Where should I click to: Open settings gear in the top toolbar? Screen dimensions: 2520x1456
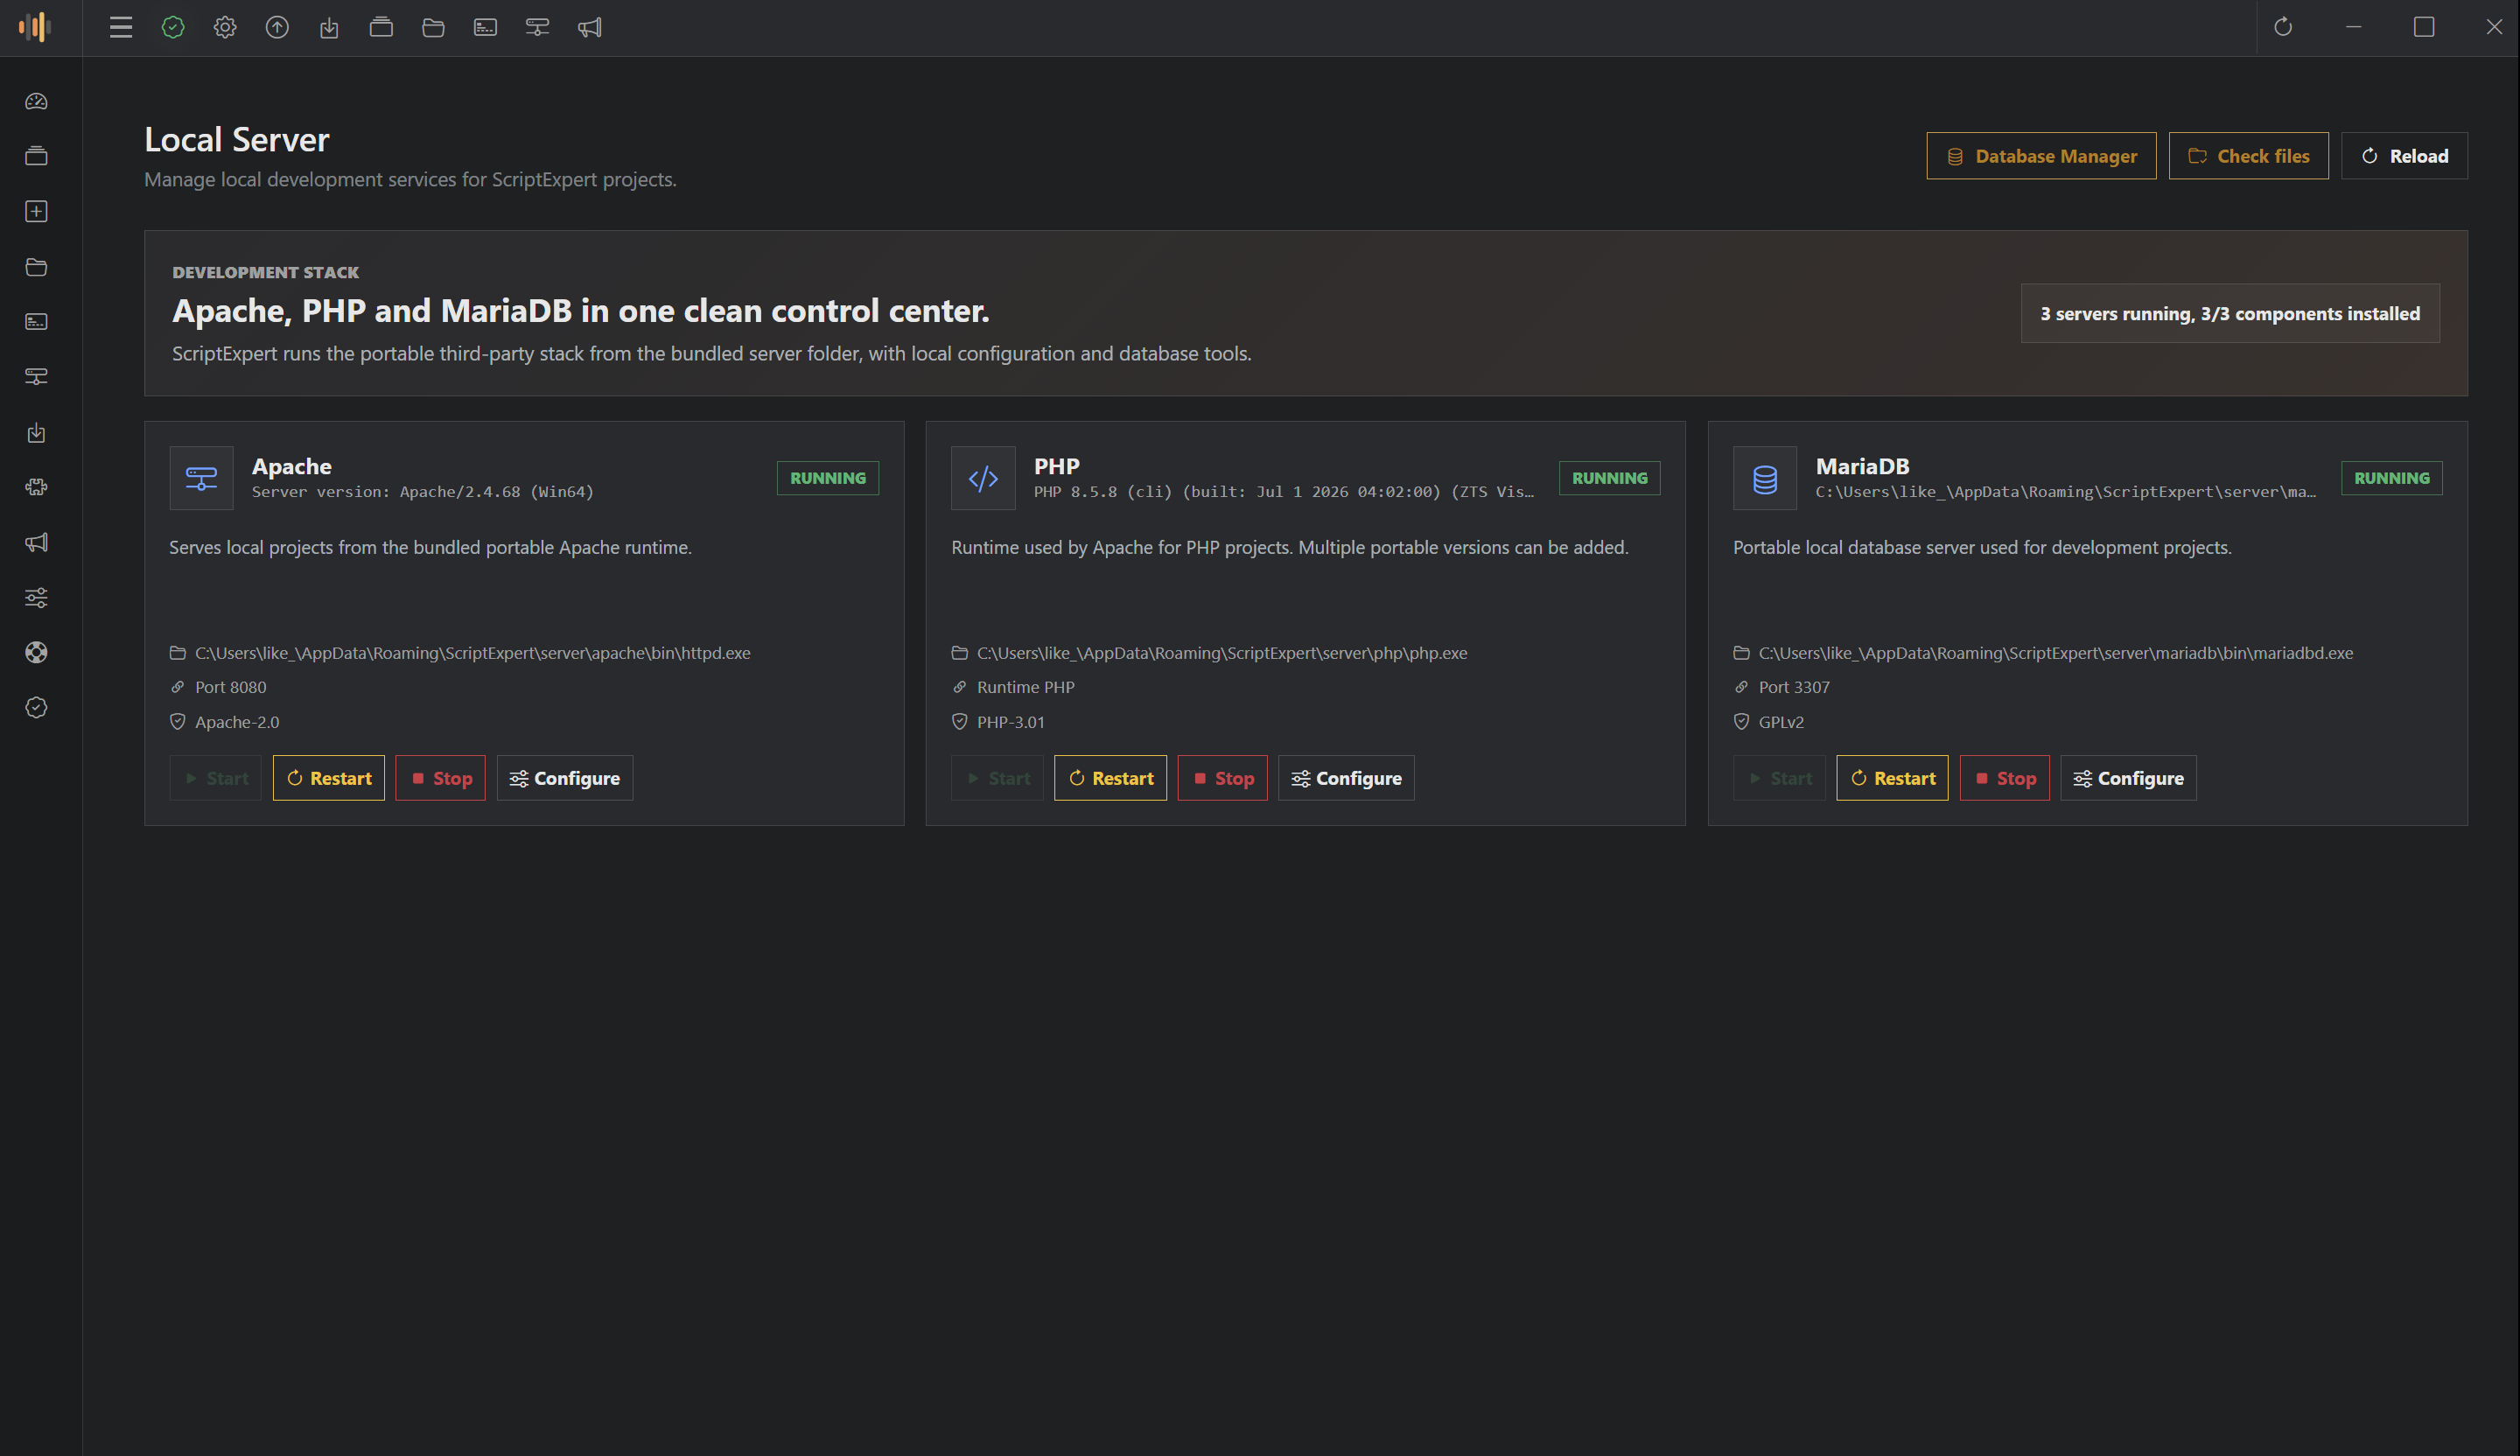click(225, 27)
